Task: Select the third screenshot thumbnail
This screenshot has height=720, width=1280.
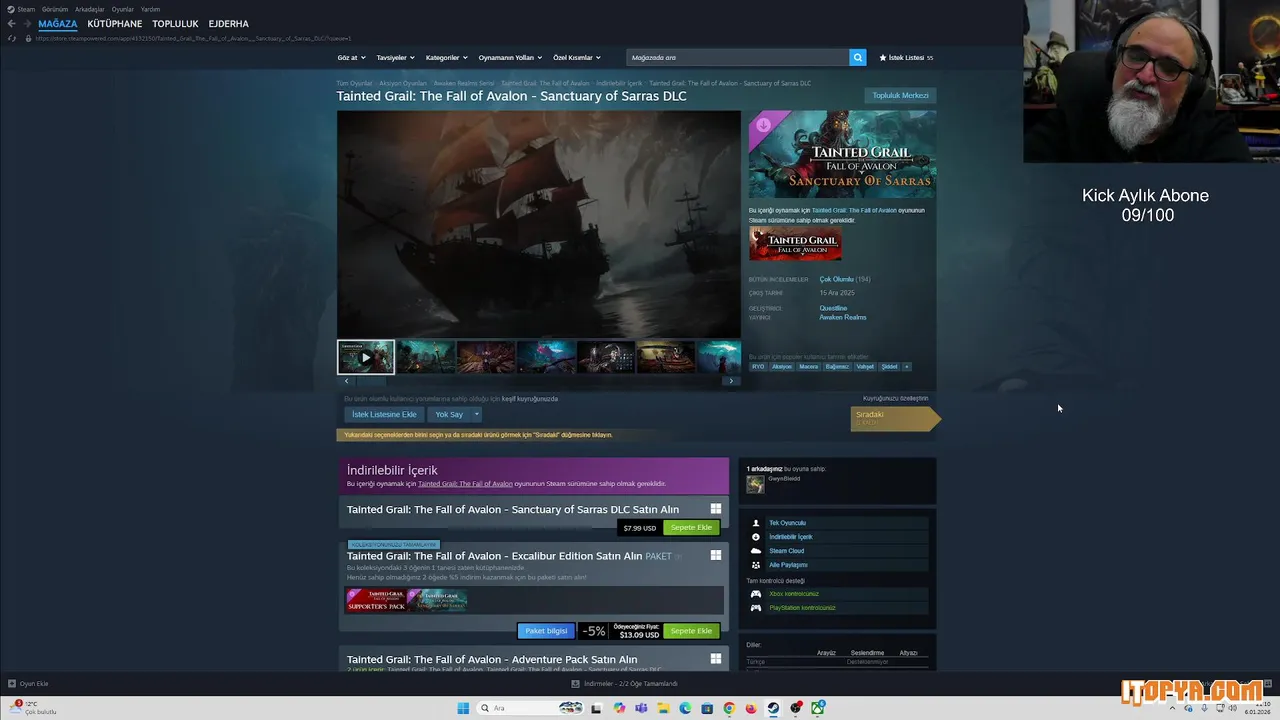Action: (486, 357)
